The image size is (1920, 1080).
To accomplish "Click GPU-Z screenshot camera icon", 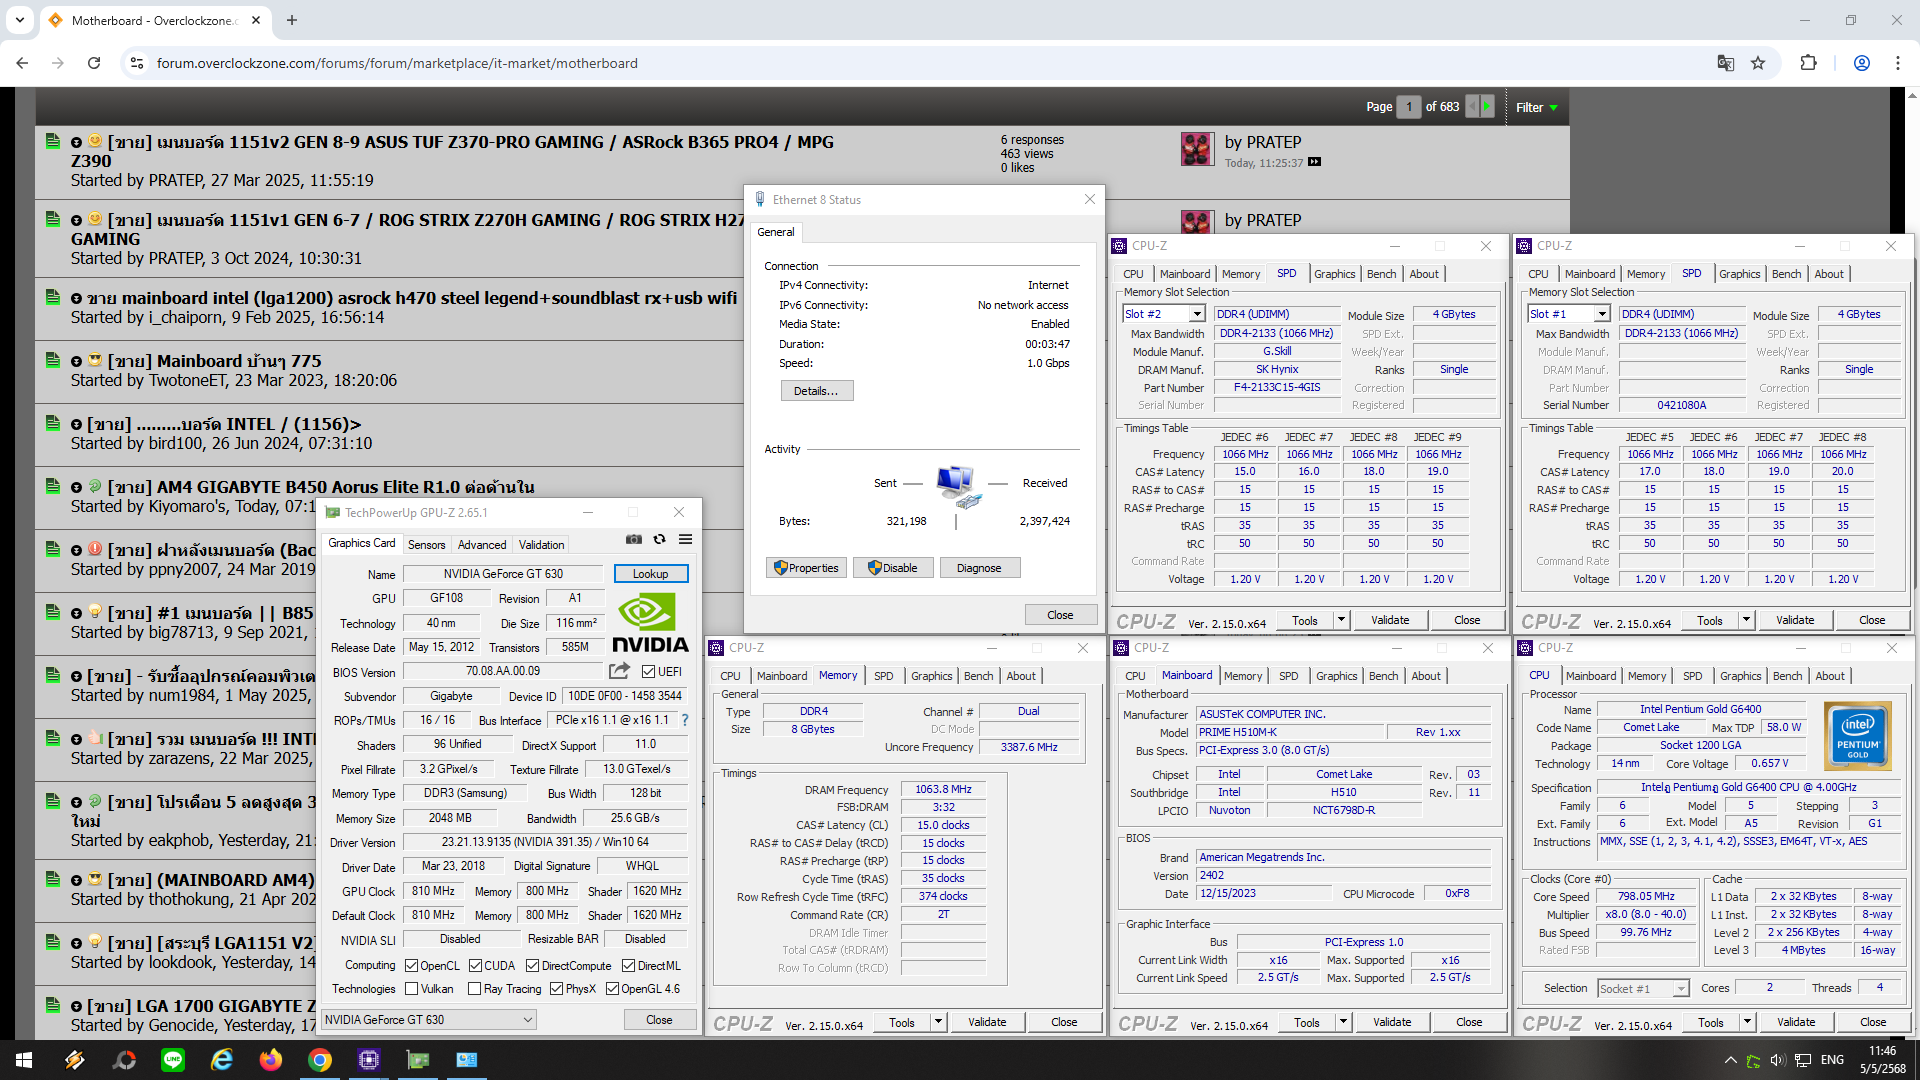I will pos(634,539).
